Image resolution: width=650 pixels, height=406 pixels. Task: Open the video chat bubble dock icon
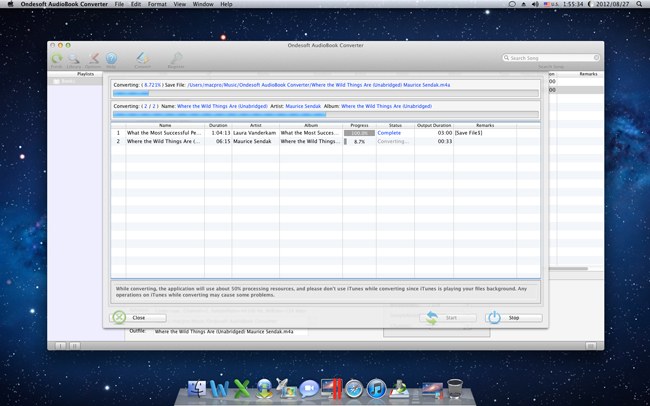click(309, 389)
